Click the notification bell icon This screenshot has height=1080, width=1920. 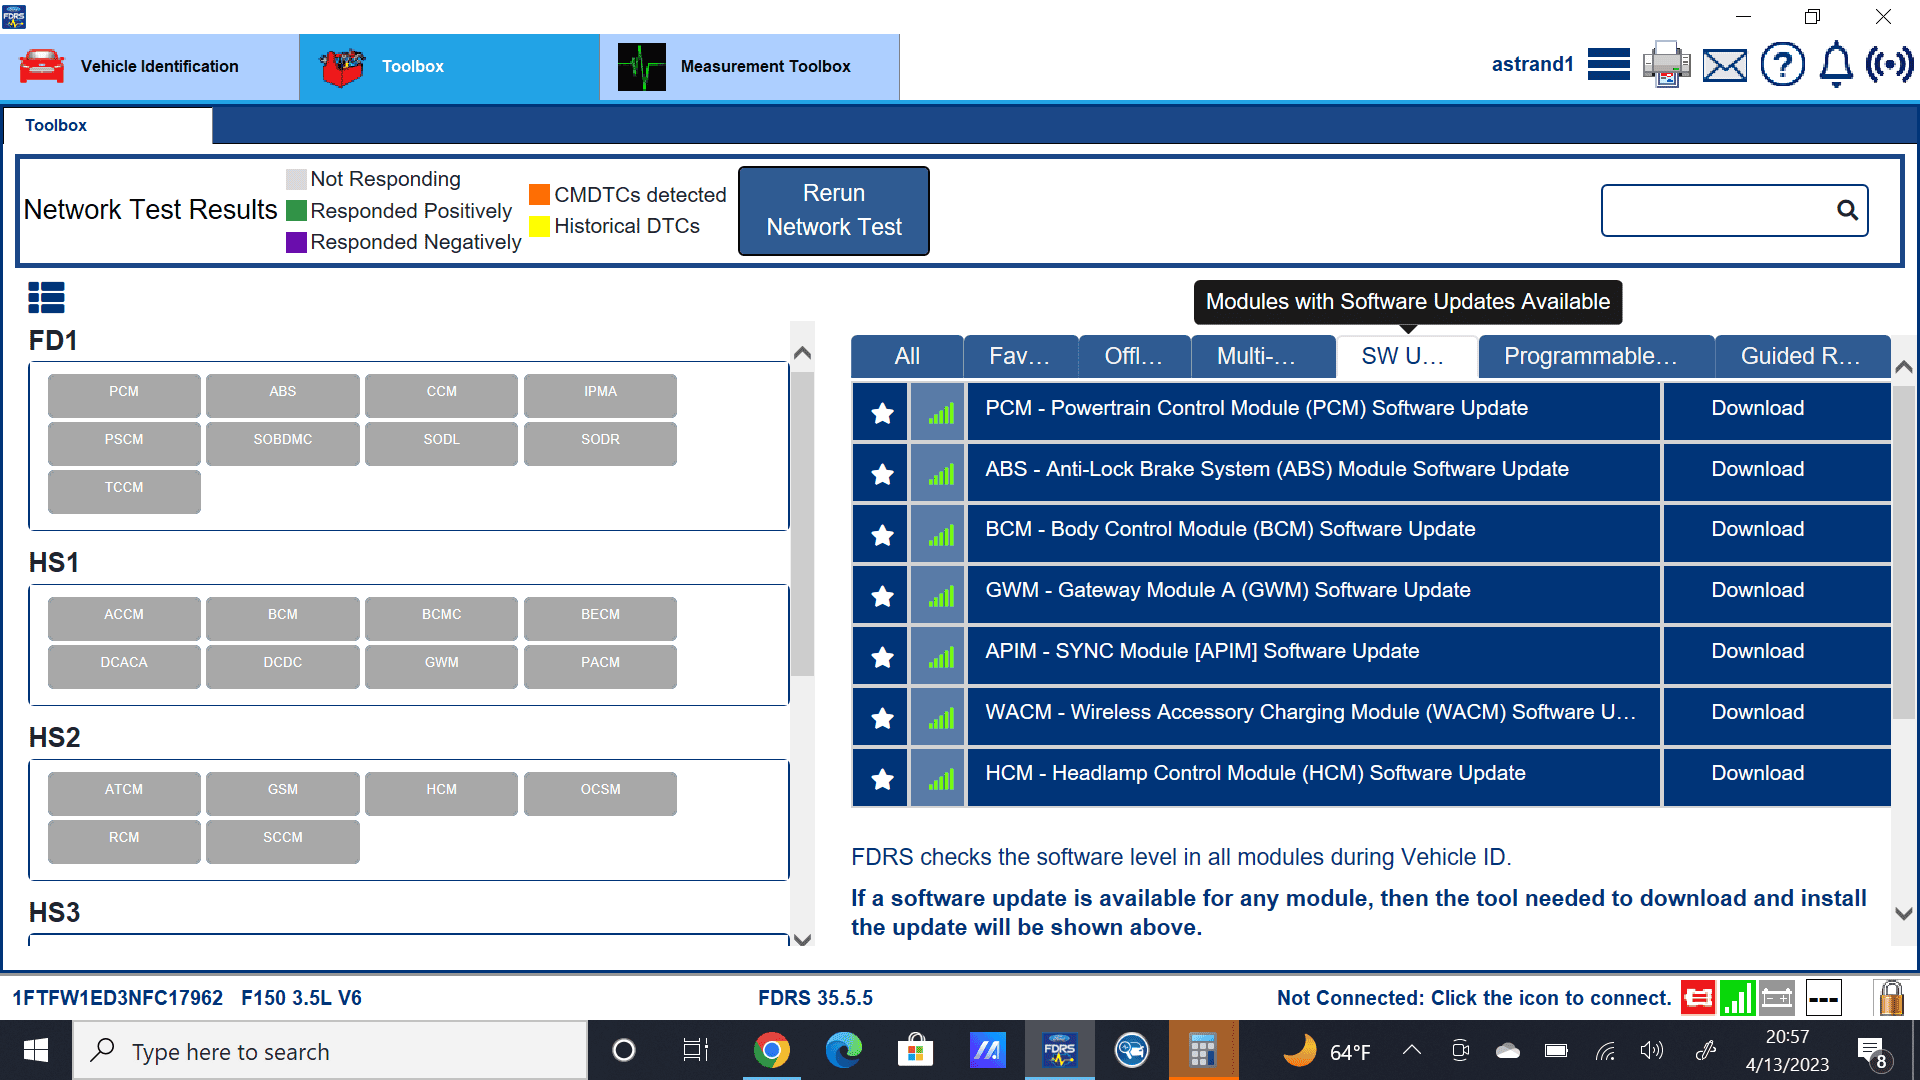pyautogui.click(x=1836, y=65)
